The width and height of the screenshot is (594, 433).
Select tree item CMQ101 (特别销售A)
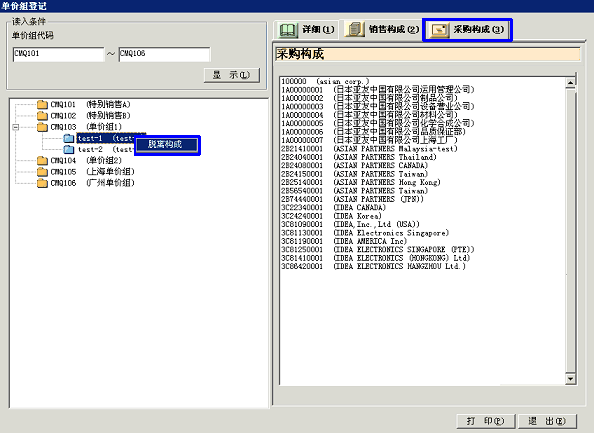point(90,104)
